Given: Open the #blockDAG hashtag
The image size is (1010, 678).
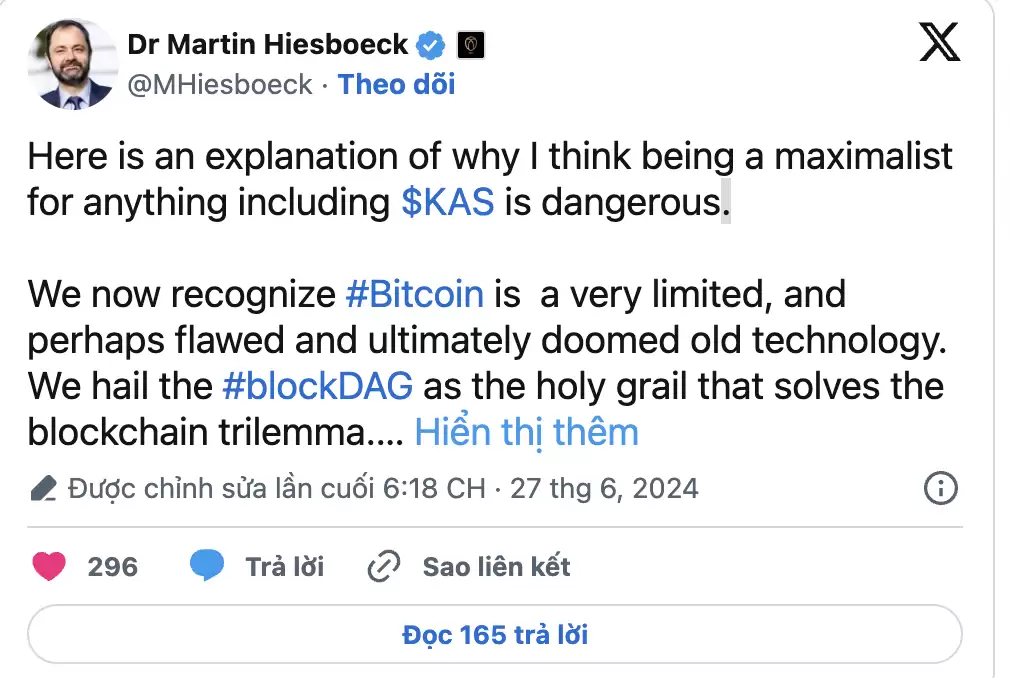Looking at the screenshot, I should pos(318,386).
